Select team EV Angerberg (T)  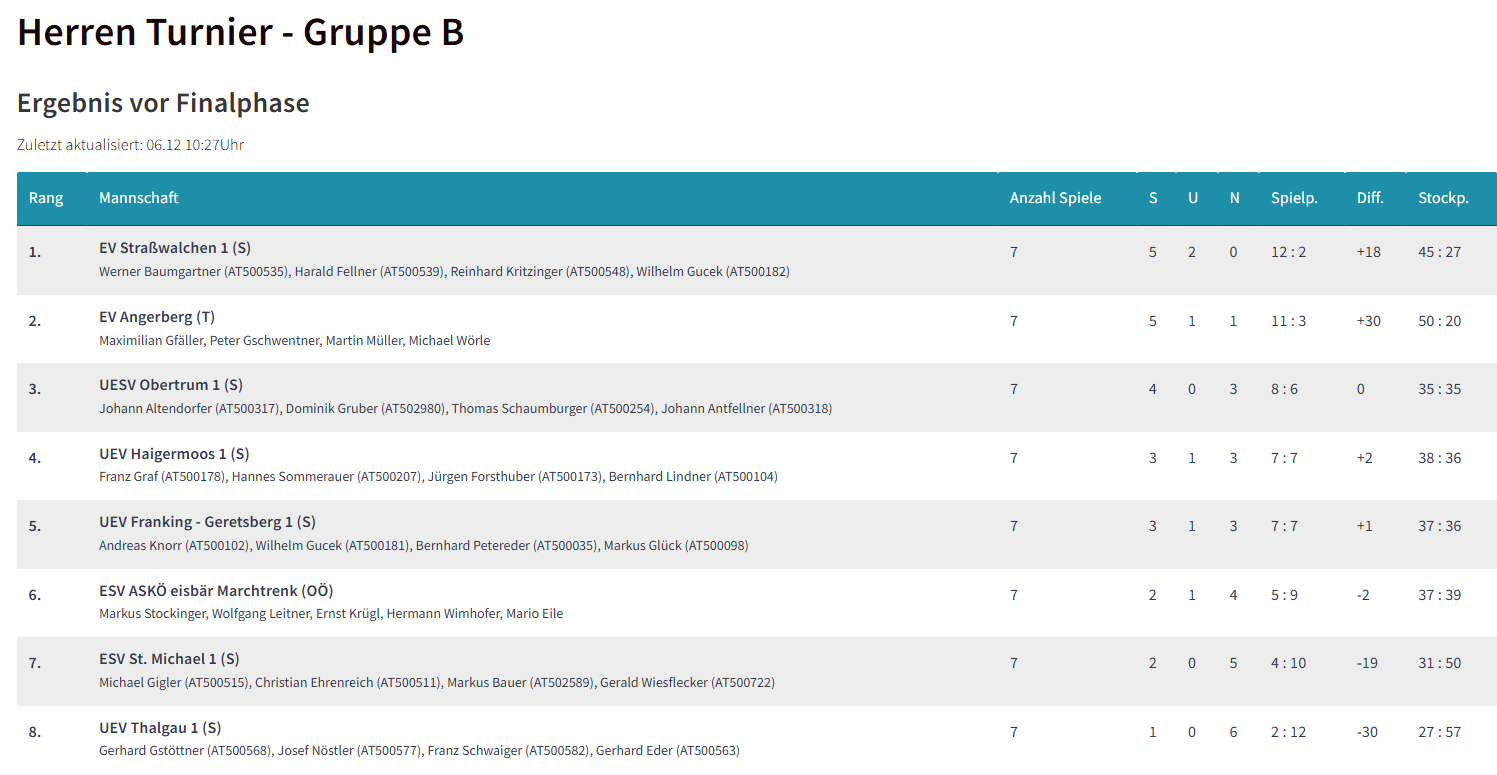pyautogui.click(x=157, y=317)
